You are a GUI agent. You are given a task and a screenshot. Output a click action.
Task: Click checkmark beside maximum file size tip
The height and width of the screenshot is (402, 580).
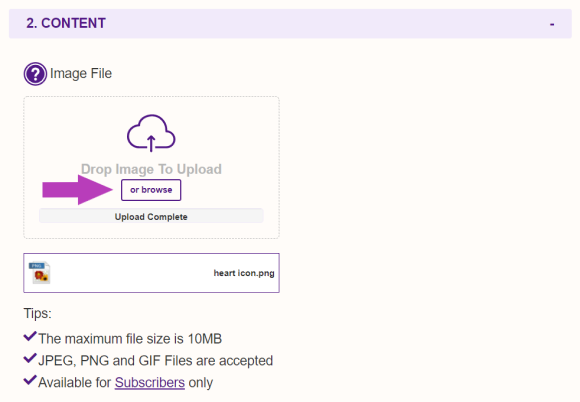30,337
